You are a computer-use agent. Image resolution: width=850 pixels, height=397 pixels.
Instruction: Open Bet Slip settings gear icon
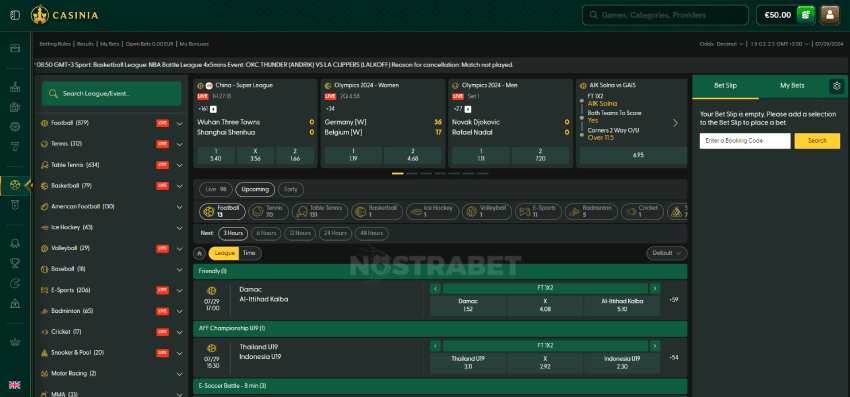[x=836, y=86]
